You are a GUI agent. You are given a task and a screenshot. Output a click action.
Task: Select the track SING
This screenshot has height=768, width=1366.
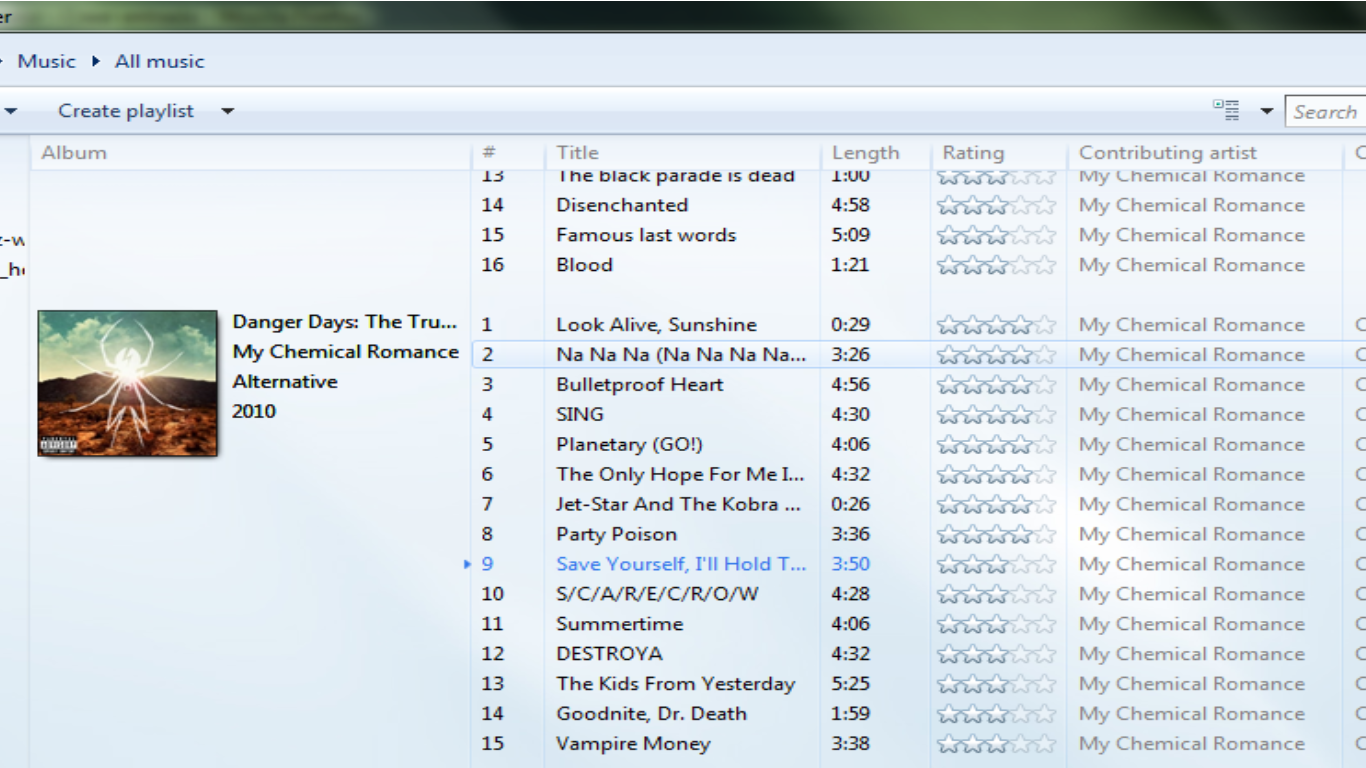[x=580, y=415]
